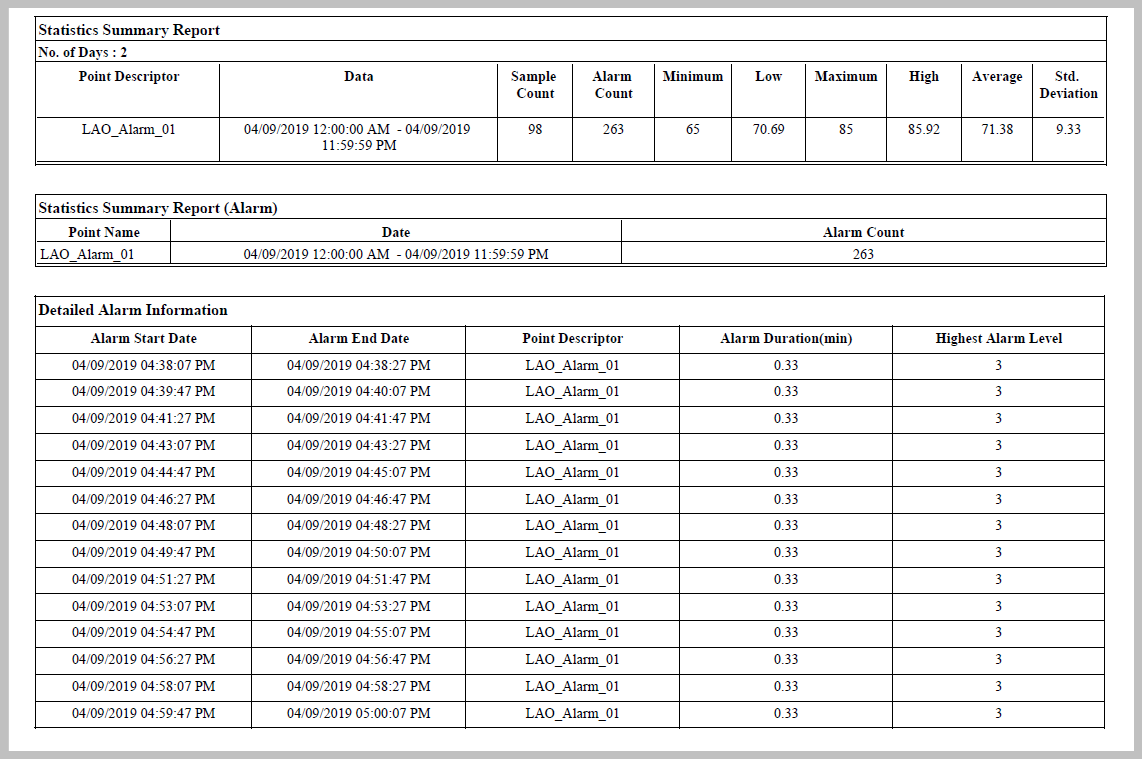Click alarm start time 04:54:47 PM

coord(143,632)
